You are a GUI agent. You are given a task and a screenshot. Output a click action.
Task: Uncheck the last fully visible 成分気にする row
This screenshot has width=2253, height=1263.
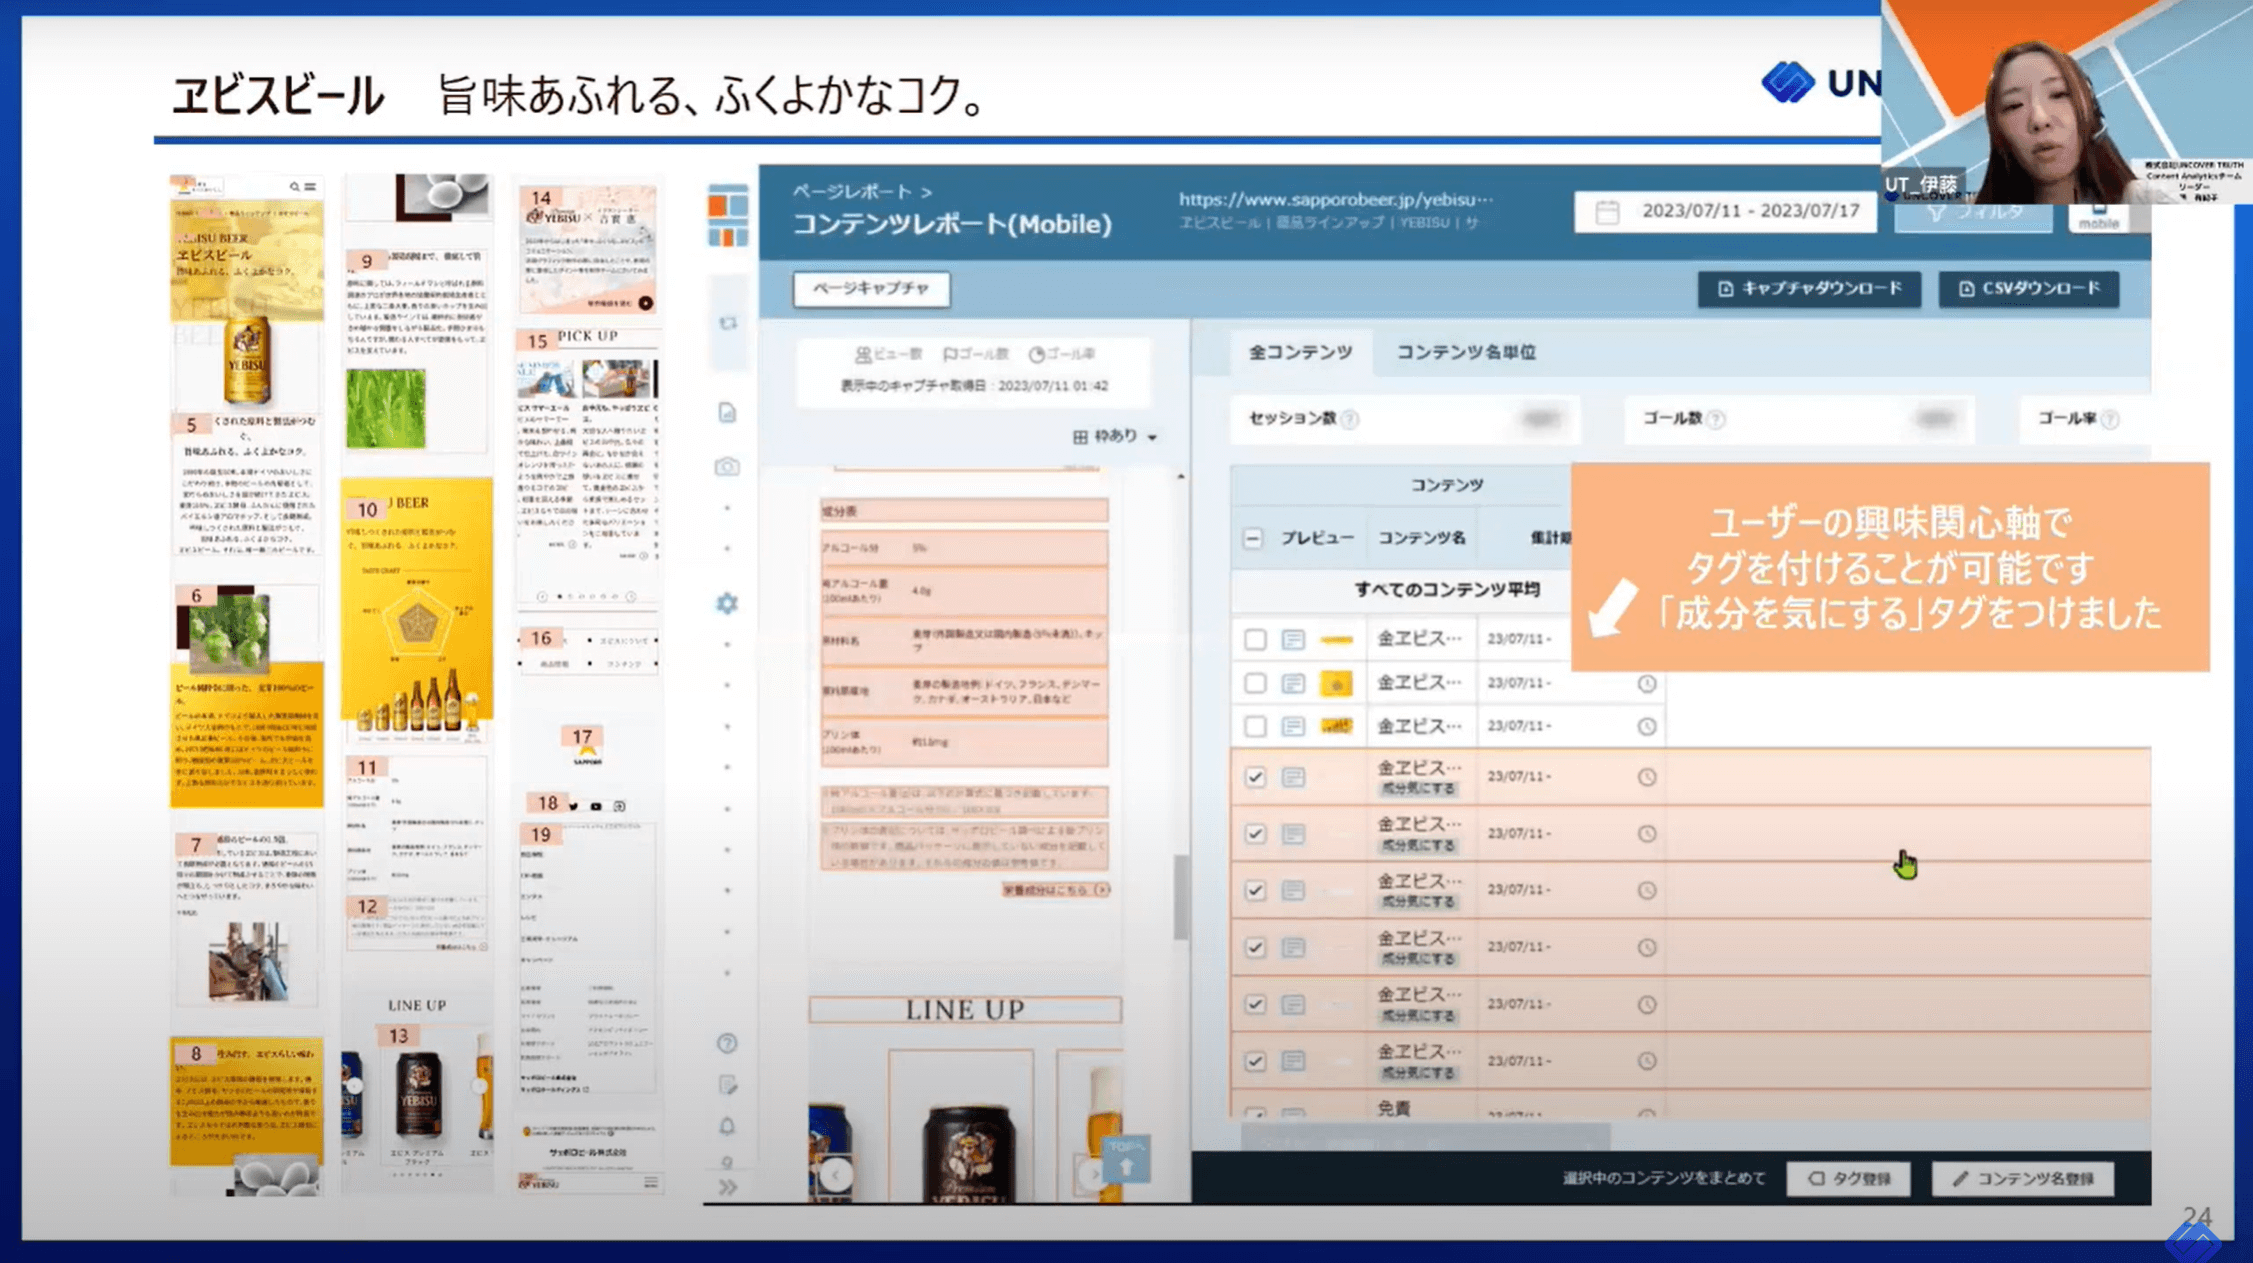coord(1255,1061)
